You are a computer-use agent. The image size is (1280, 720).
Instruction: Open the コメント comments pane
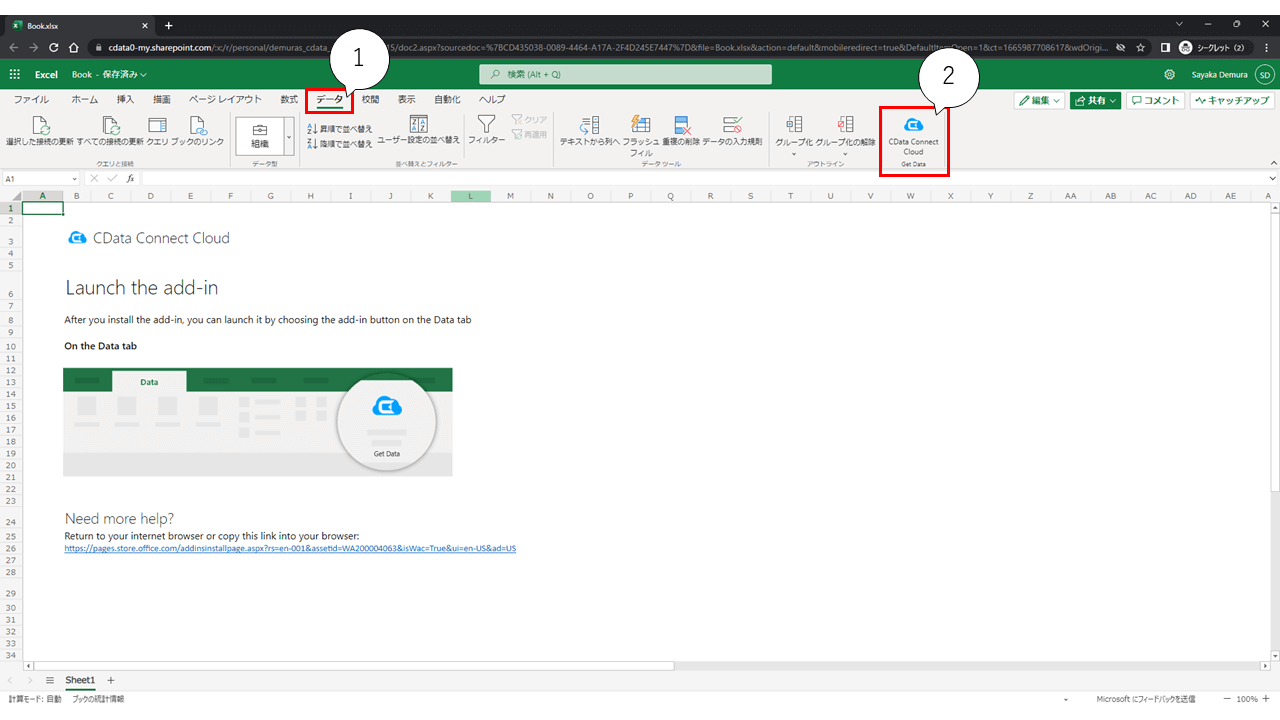(1155, 100)
